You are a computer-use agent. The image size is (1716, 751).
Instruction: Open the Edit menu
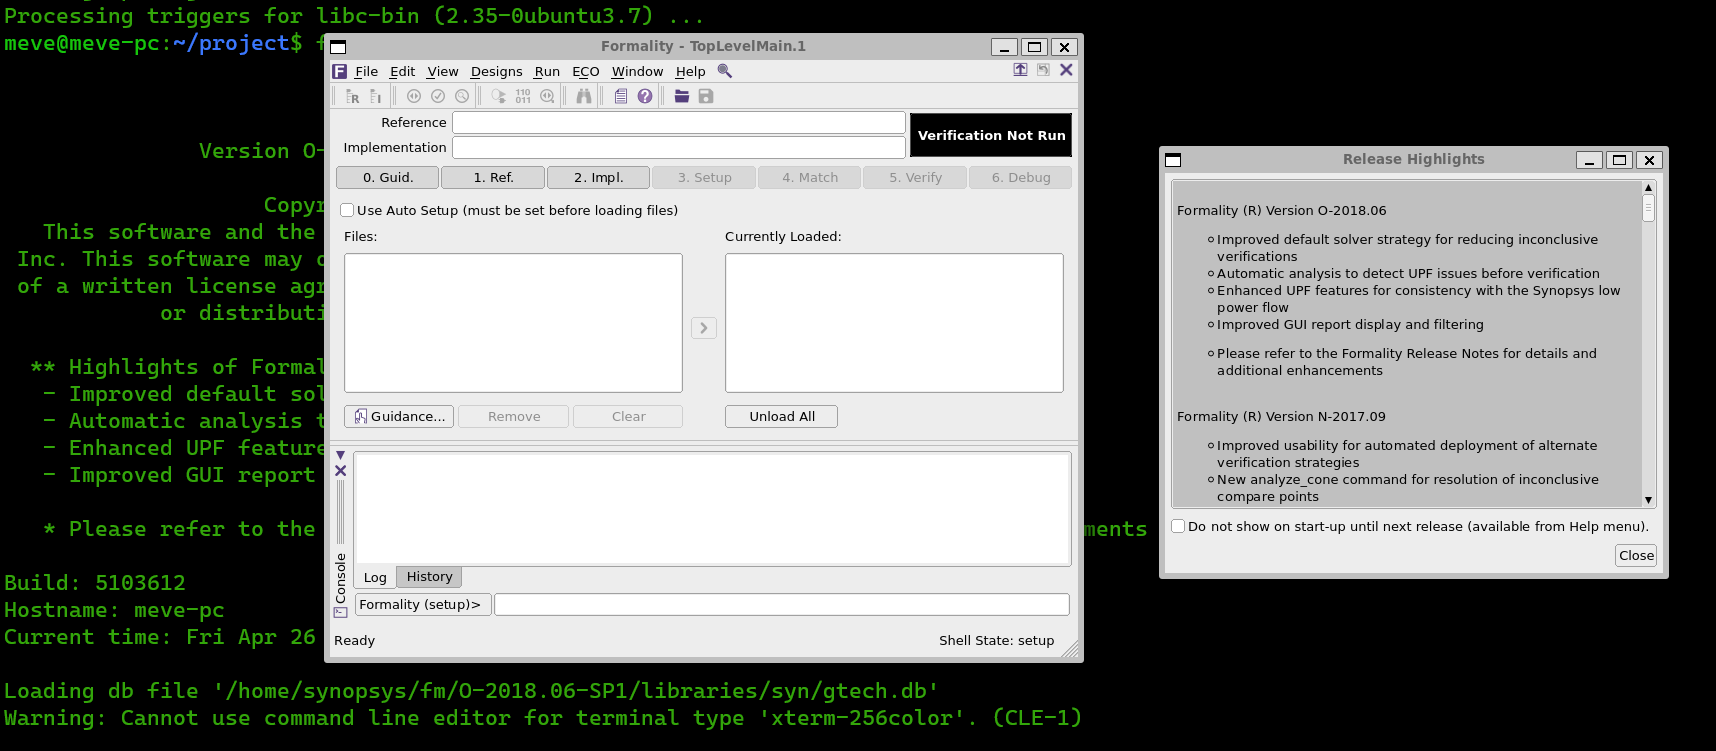point(402,71)
